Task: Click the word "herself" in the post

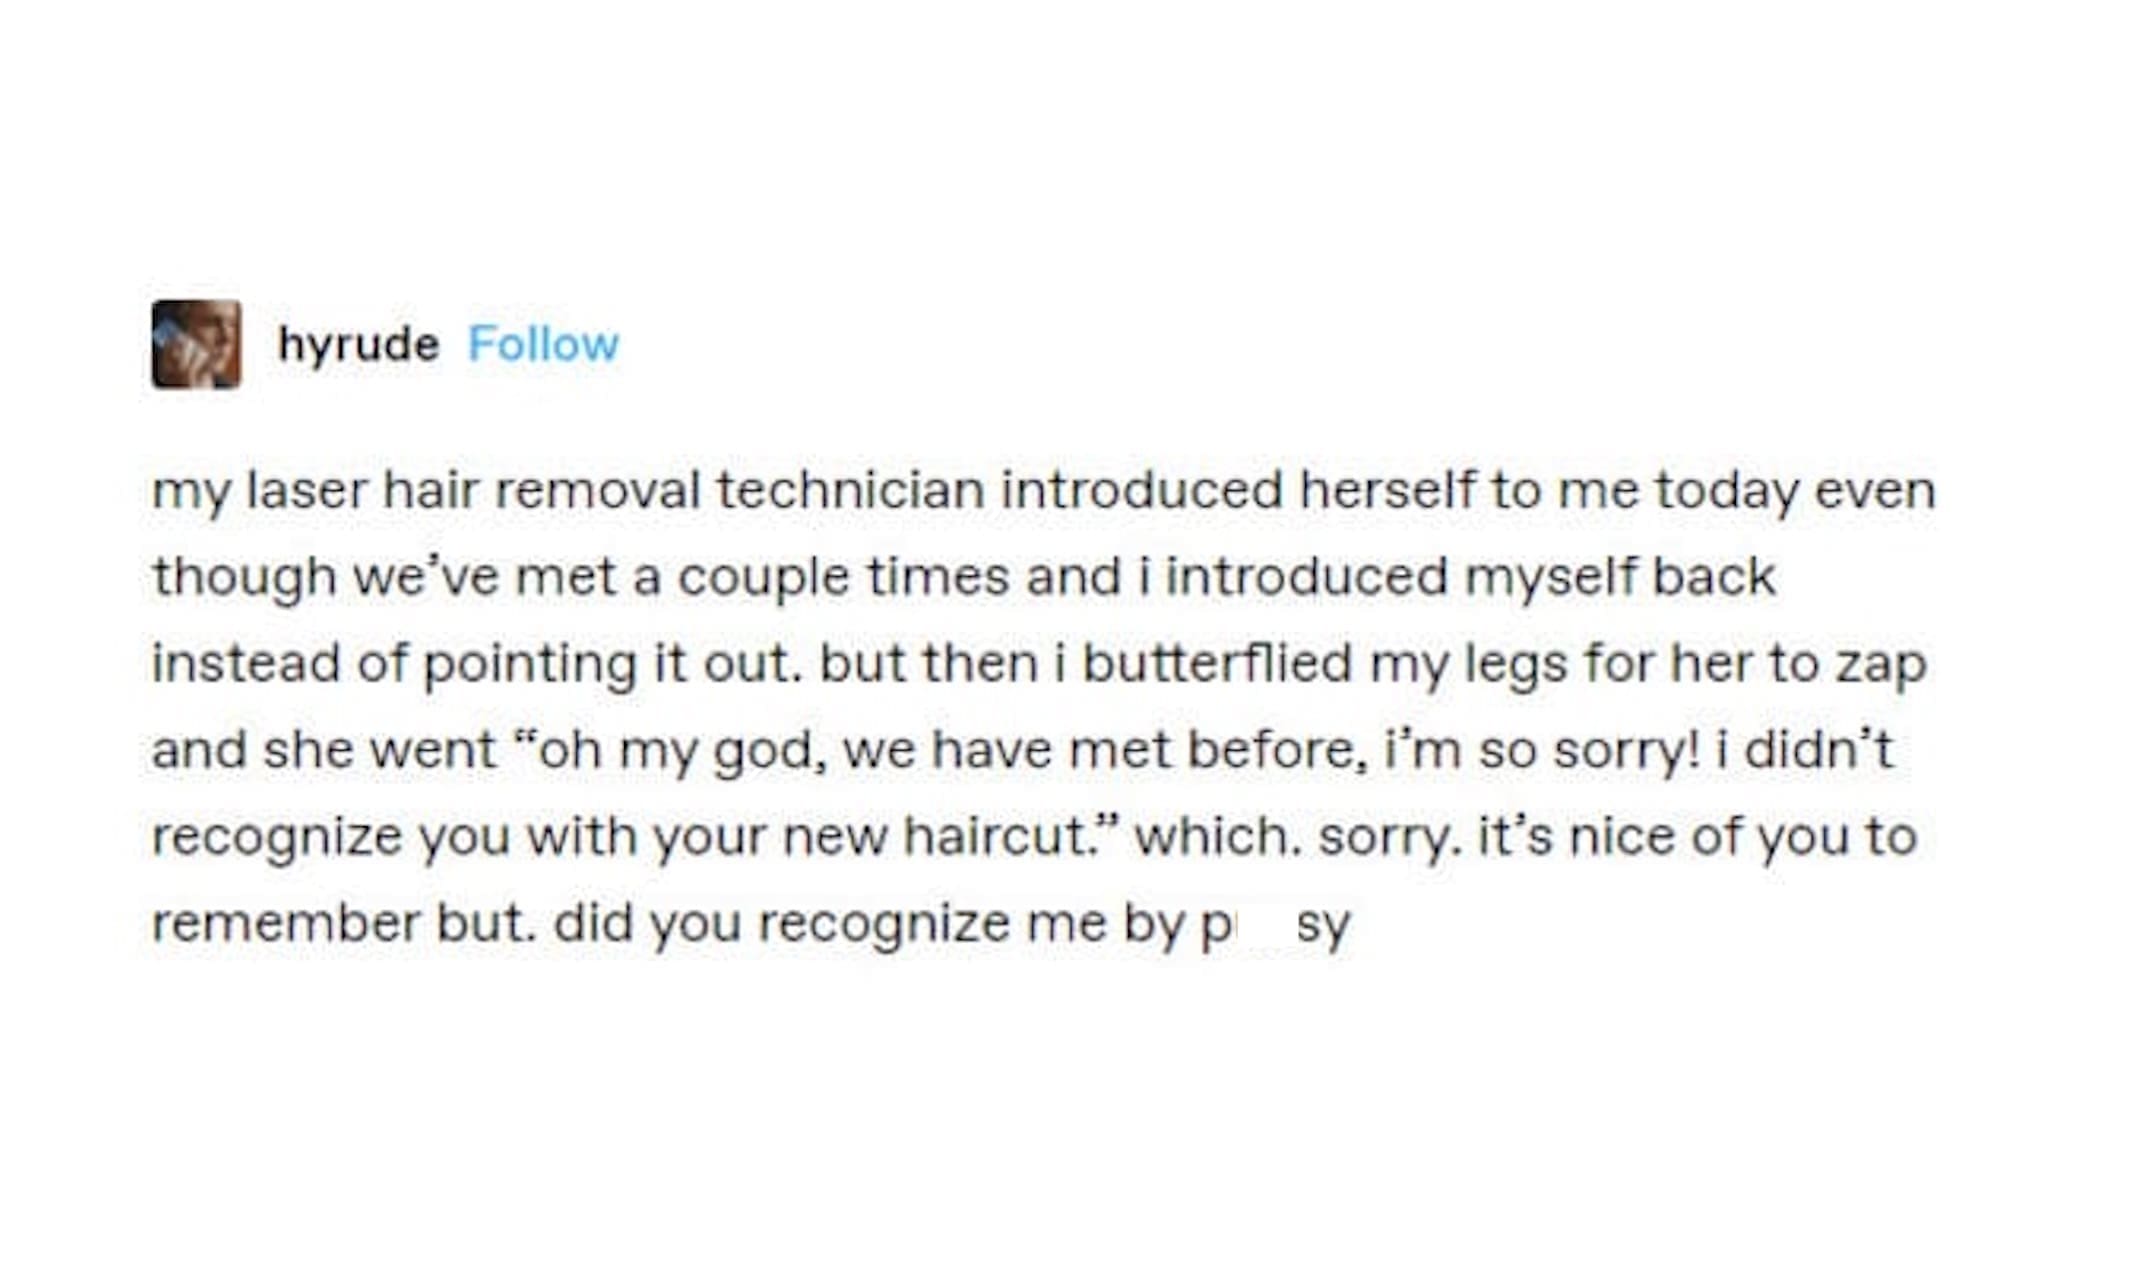Action: [x=1385, y=491]
